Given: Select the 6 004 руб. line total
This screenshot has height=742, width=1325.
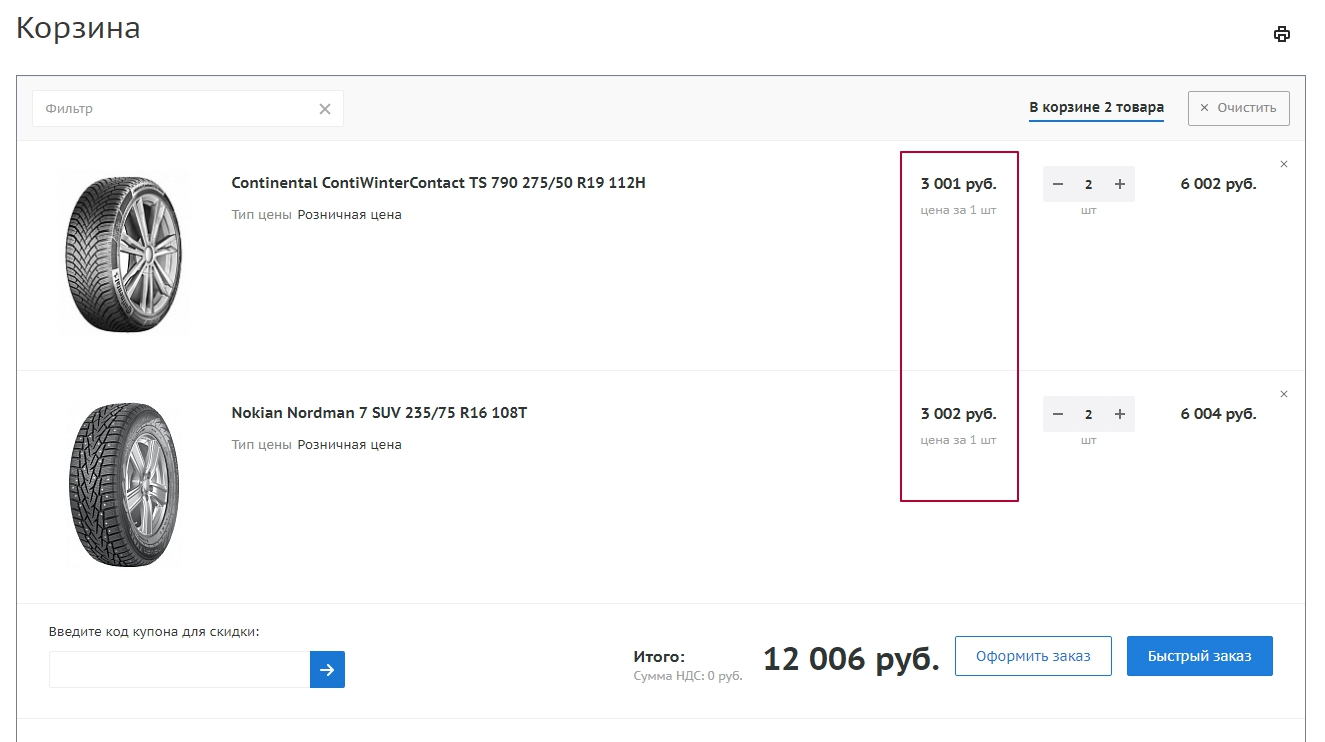Looking at the screenshot, I should [1218, 414].
